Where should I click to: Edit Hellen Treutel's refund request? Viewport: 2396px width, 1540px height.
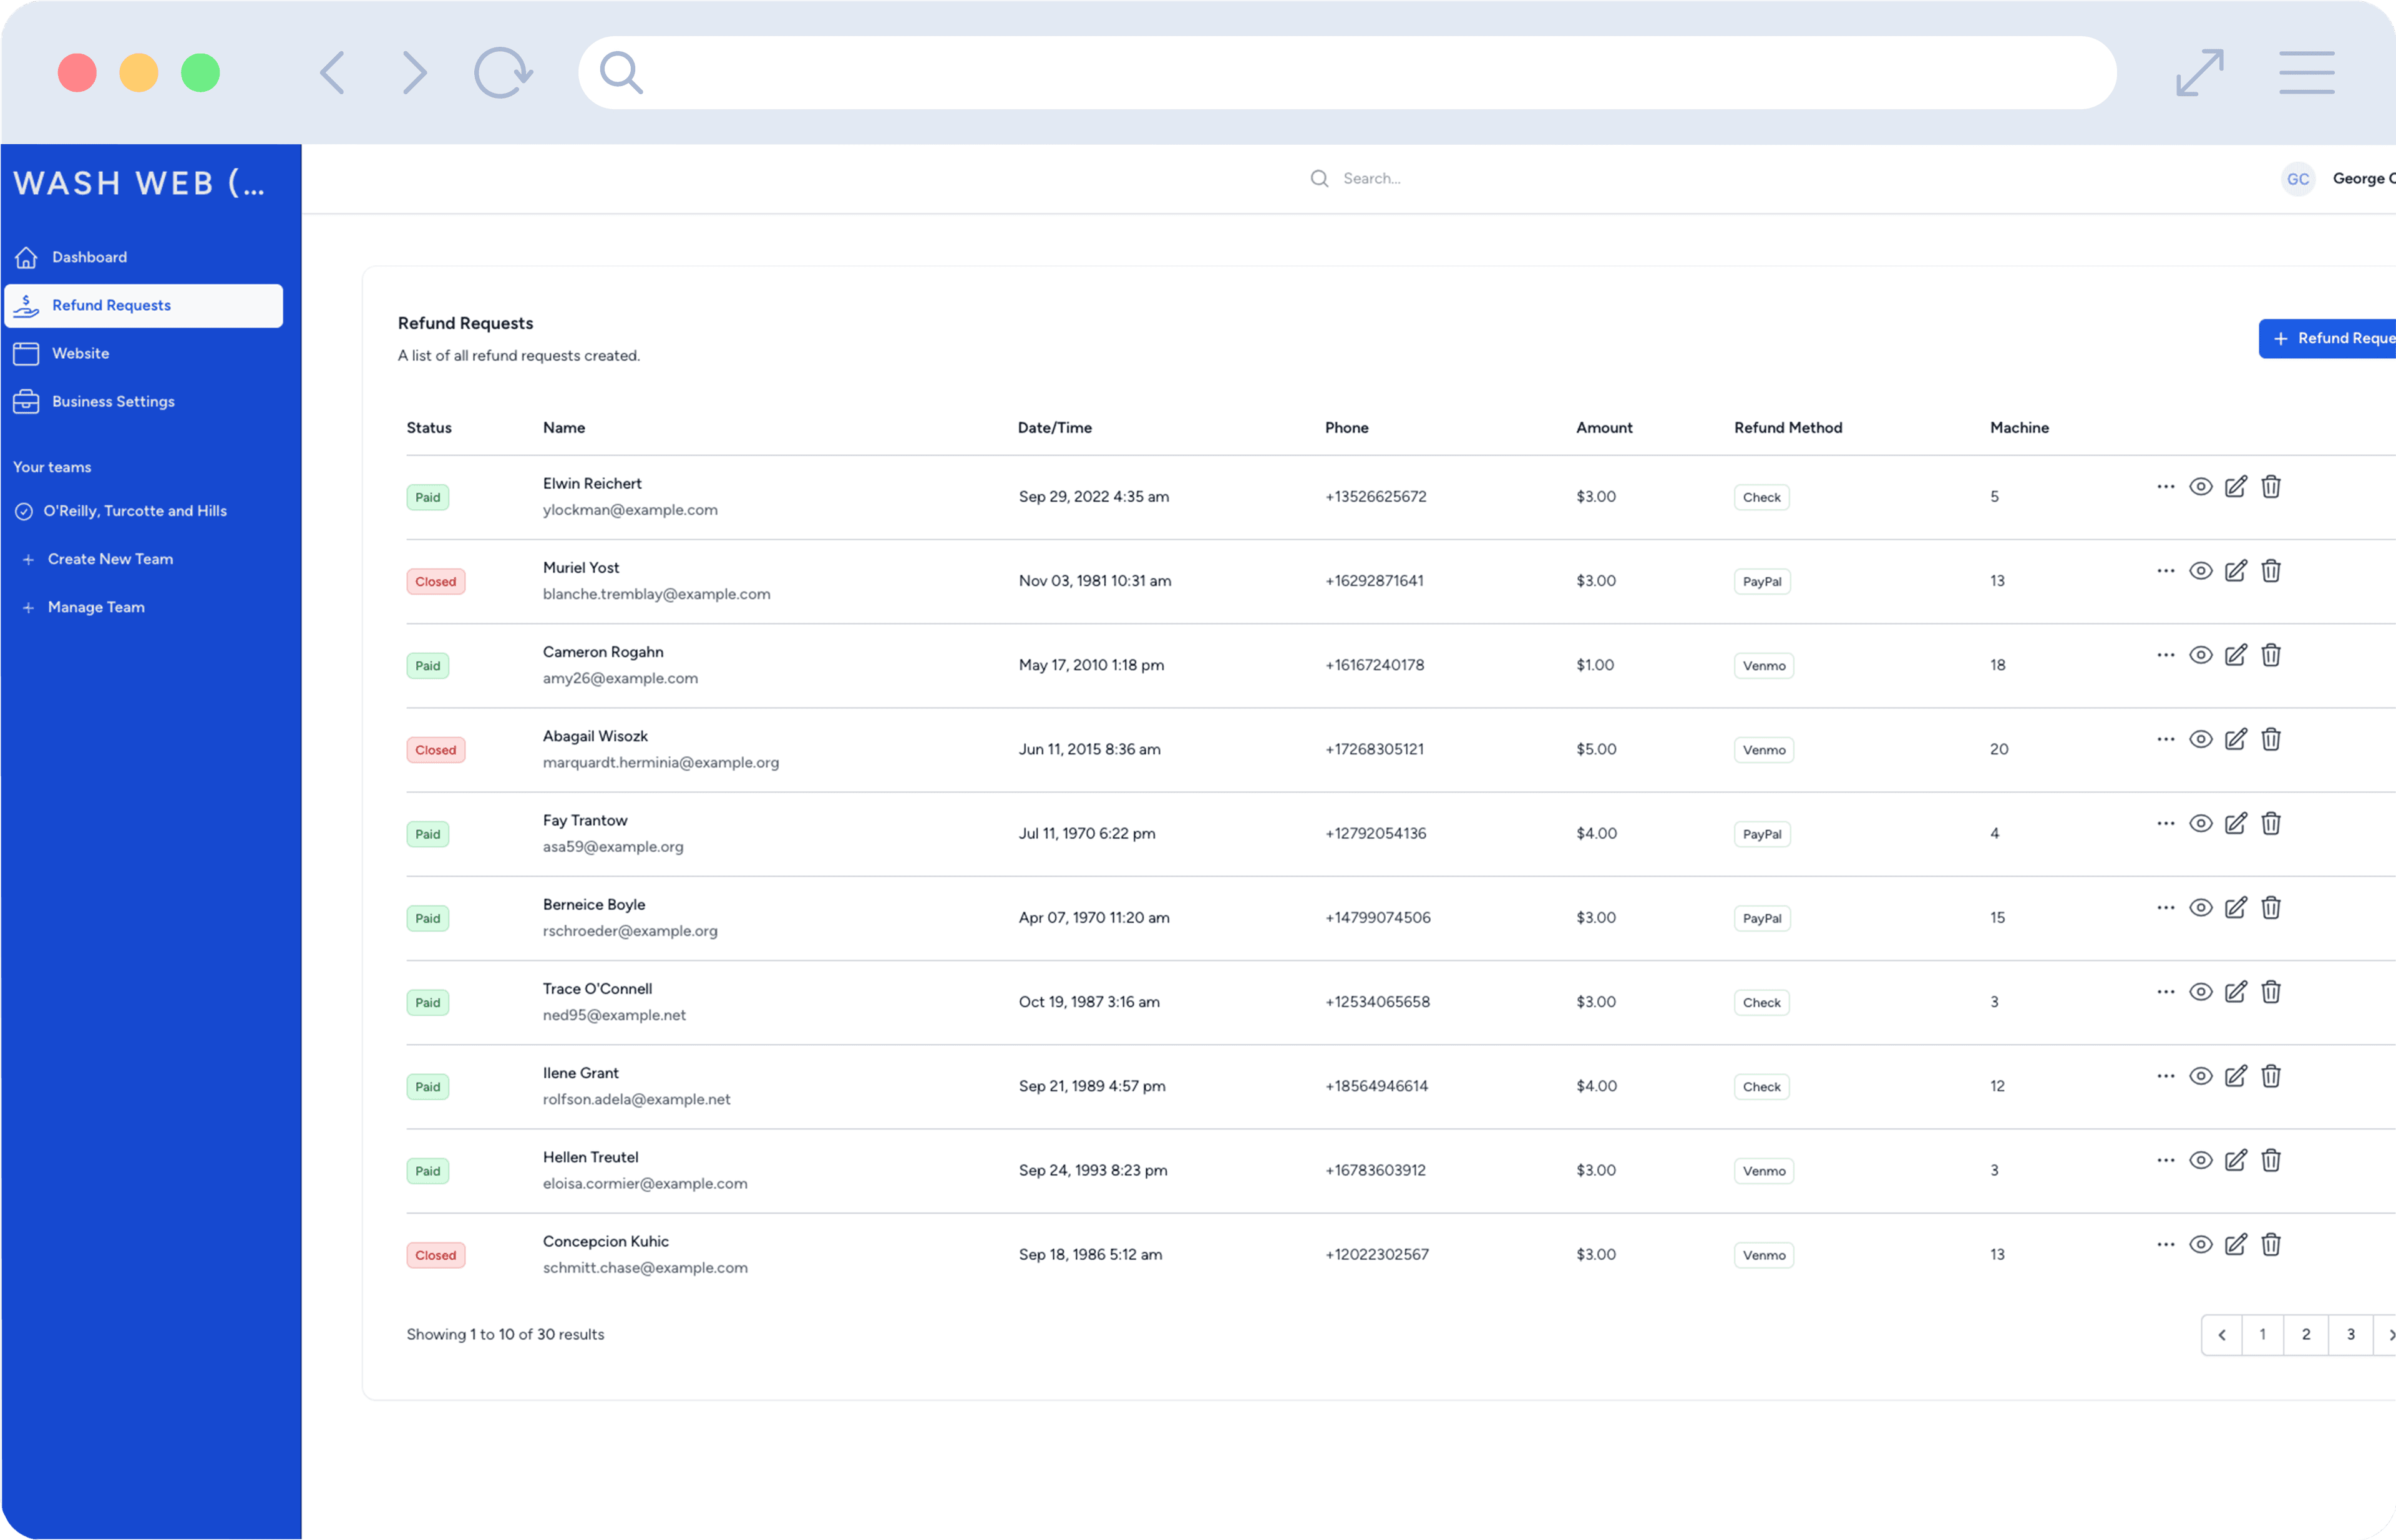coord(2236,1160)
